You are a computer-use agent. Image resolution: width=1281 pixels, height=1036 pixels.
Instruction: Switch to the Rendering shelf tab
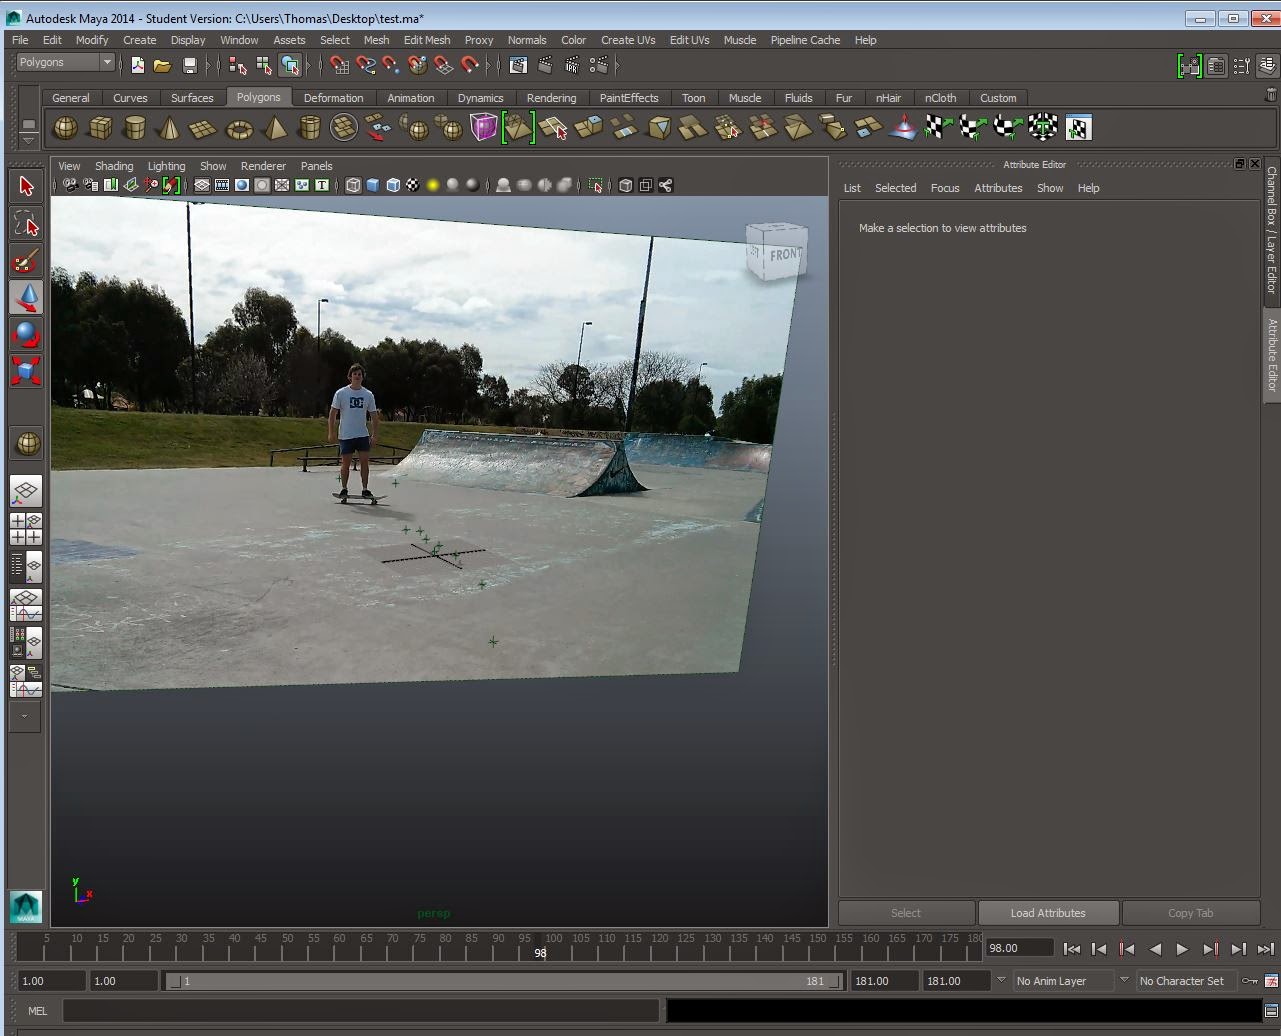click(551, 97)
